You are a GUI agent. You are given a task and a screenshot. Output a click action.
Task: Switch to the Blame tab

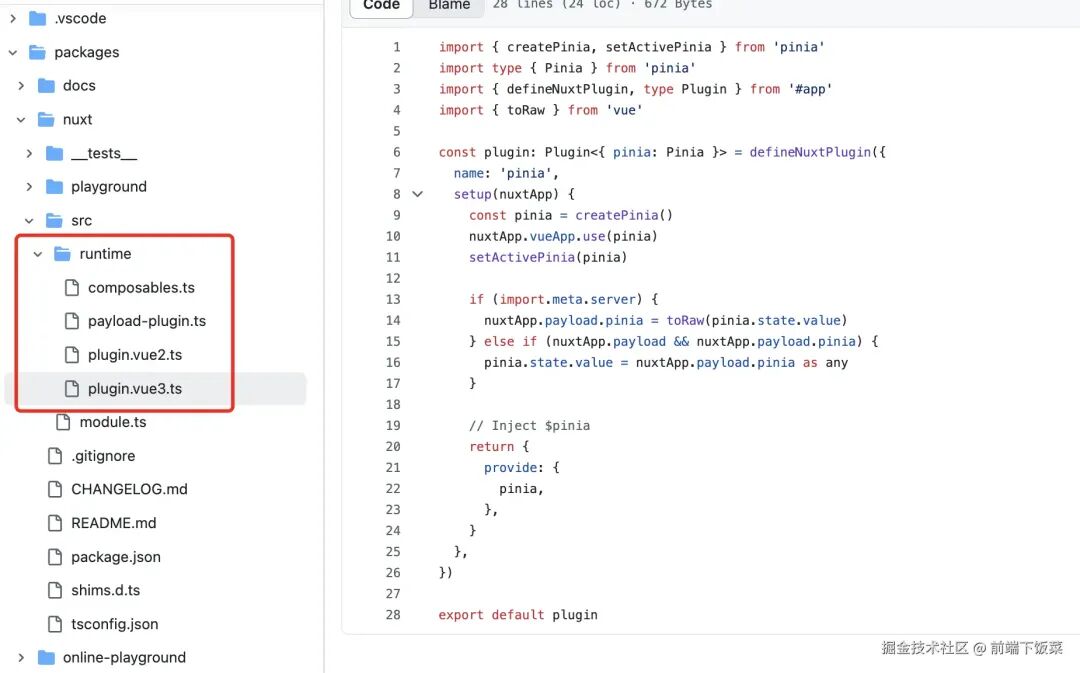point(449,6)
